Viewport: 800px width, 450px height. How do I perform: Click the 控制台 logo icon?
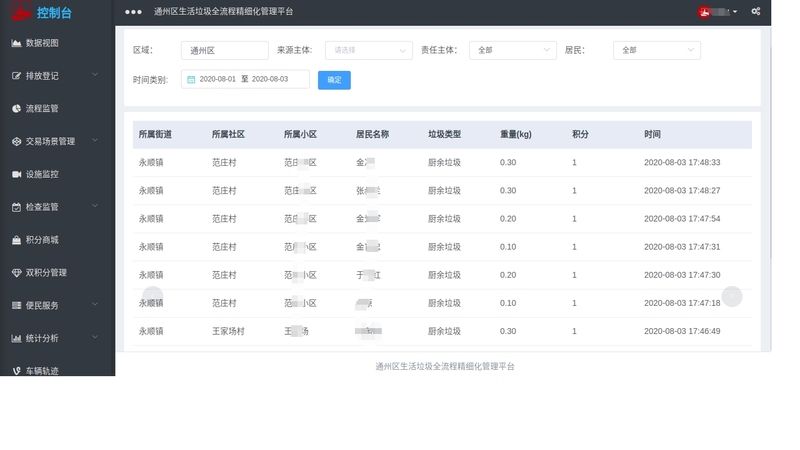pos(20,10)
